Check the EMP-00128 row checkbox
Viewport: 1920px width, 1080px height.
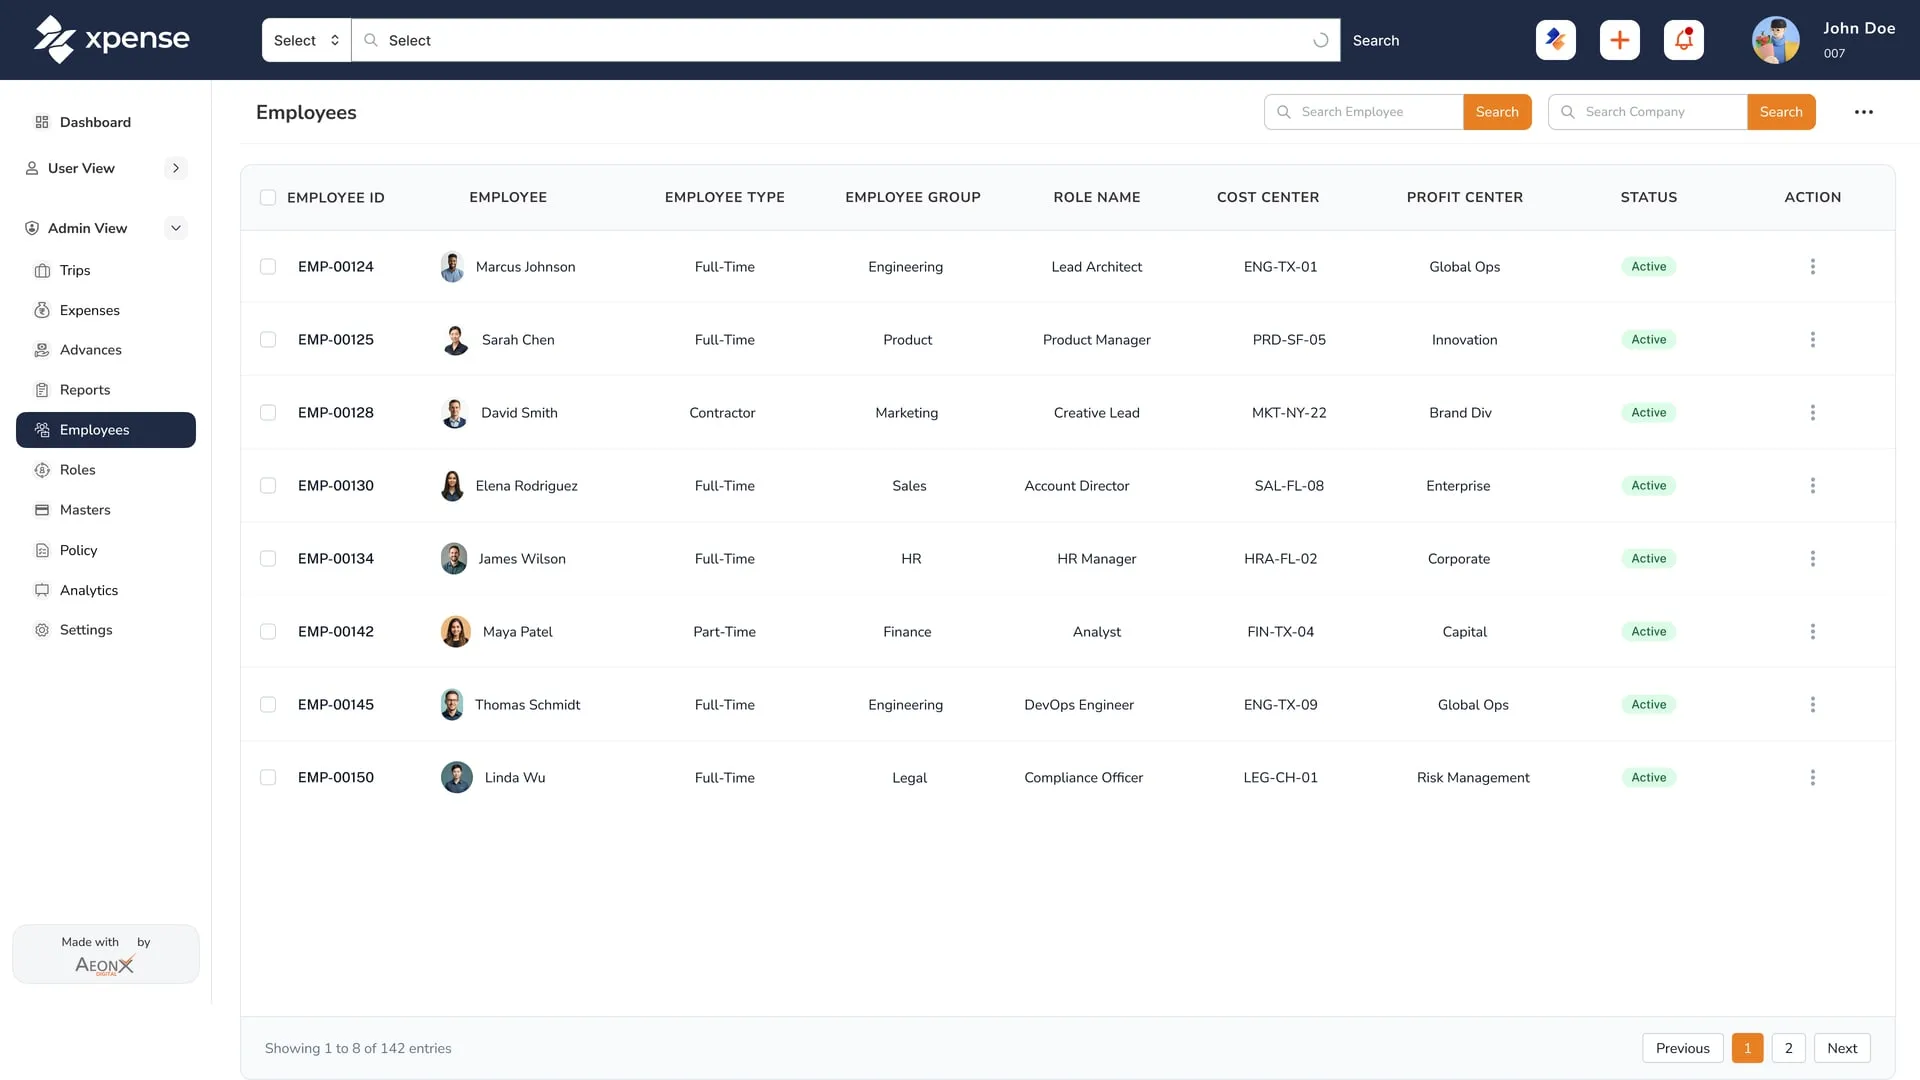tap(268, 413)
